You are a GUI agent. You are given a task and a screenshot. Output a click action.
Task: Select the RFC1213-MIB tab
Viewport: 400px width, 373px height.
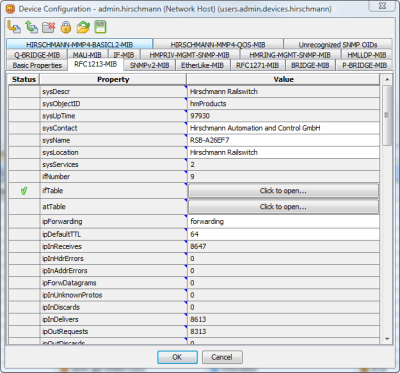pyautogui.click(x=96, y=64)
